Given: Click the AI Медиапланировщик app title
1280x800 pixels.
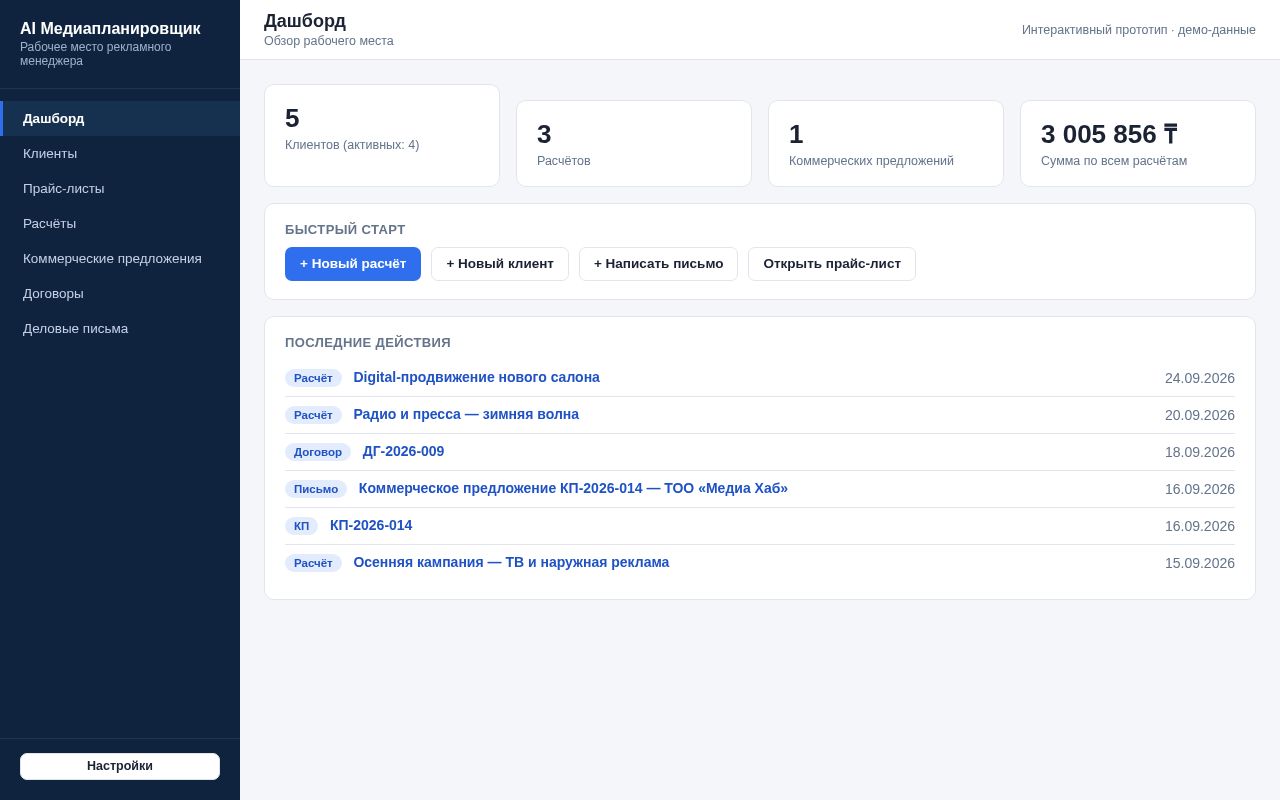Looking at the screenshot, I should point(110,29).
